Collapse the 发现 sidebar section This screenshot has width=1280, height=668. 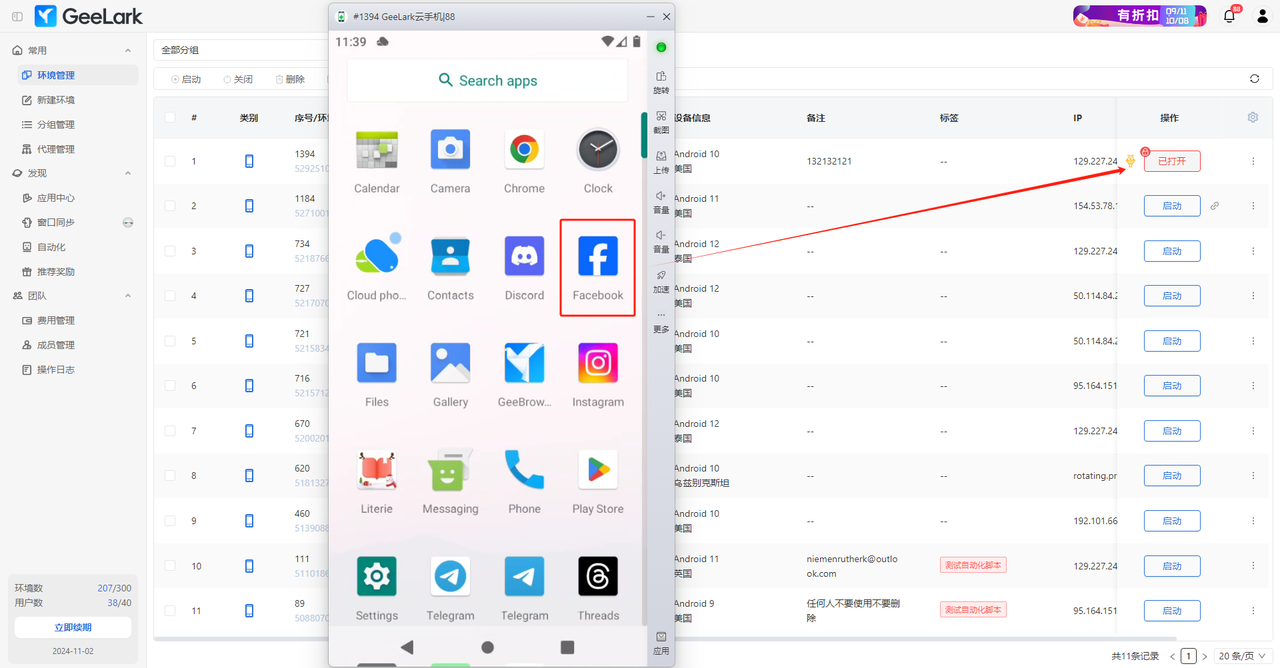tap(127, 173)
